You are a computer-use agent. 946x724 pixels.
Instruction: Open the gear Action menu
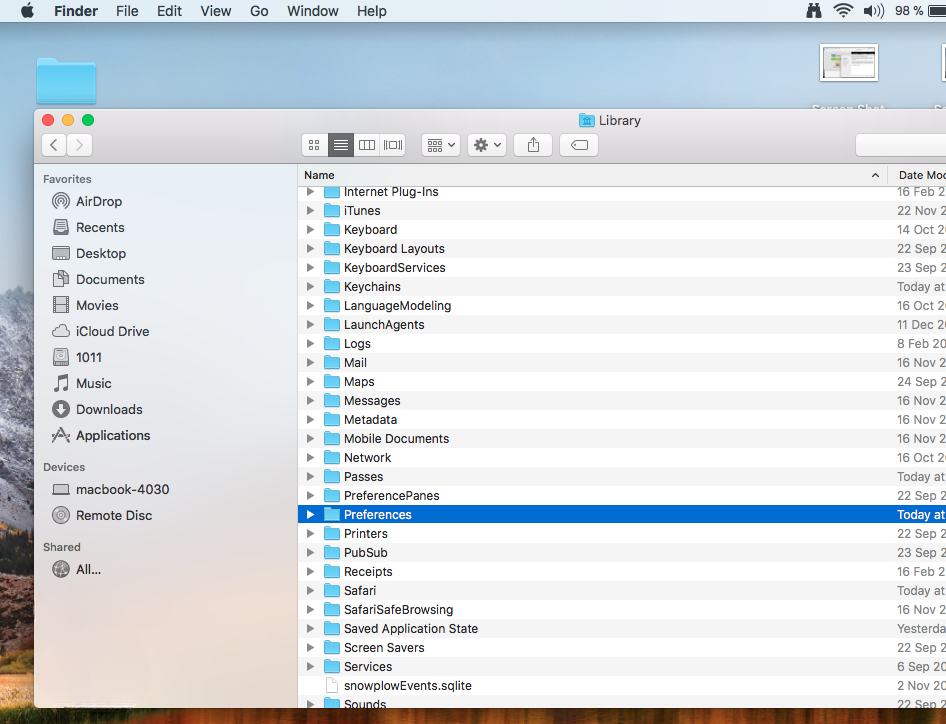487,145
